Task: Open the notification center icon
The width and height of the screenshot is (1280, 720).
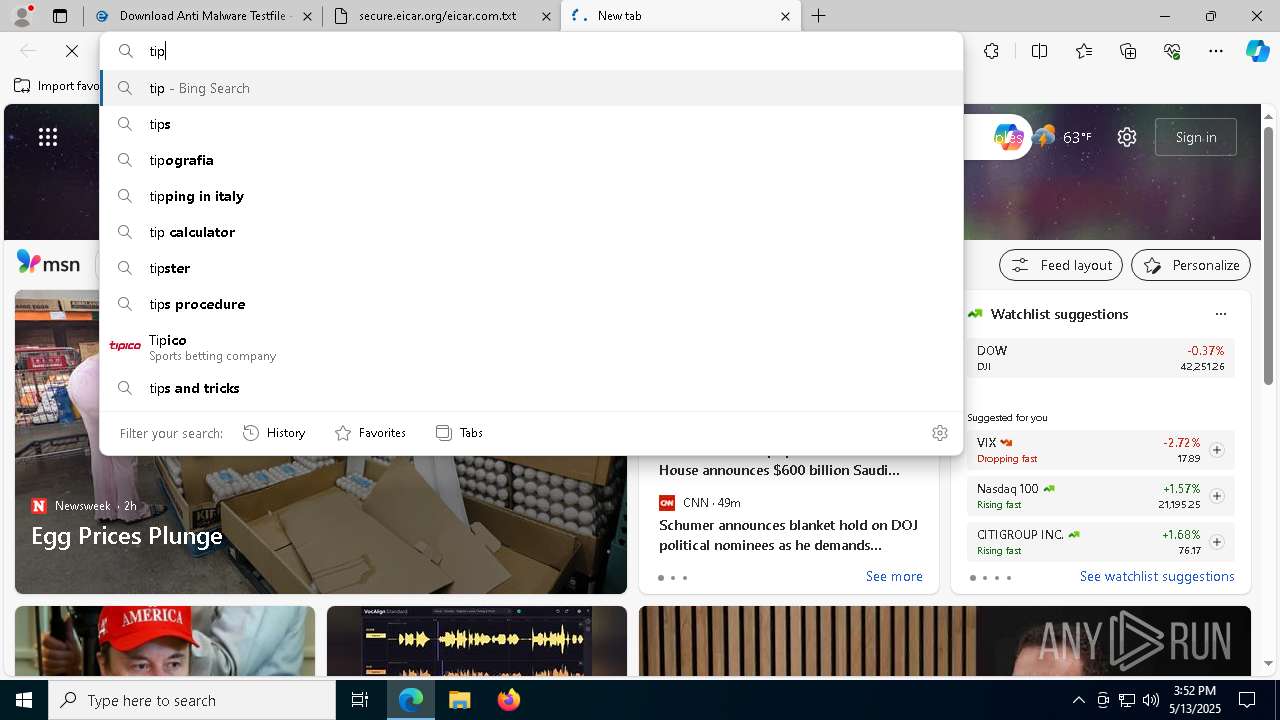Action: point(1247,700)
